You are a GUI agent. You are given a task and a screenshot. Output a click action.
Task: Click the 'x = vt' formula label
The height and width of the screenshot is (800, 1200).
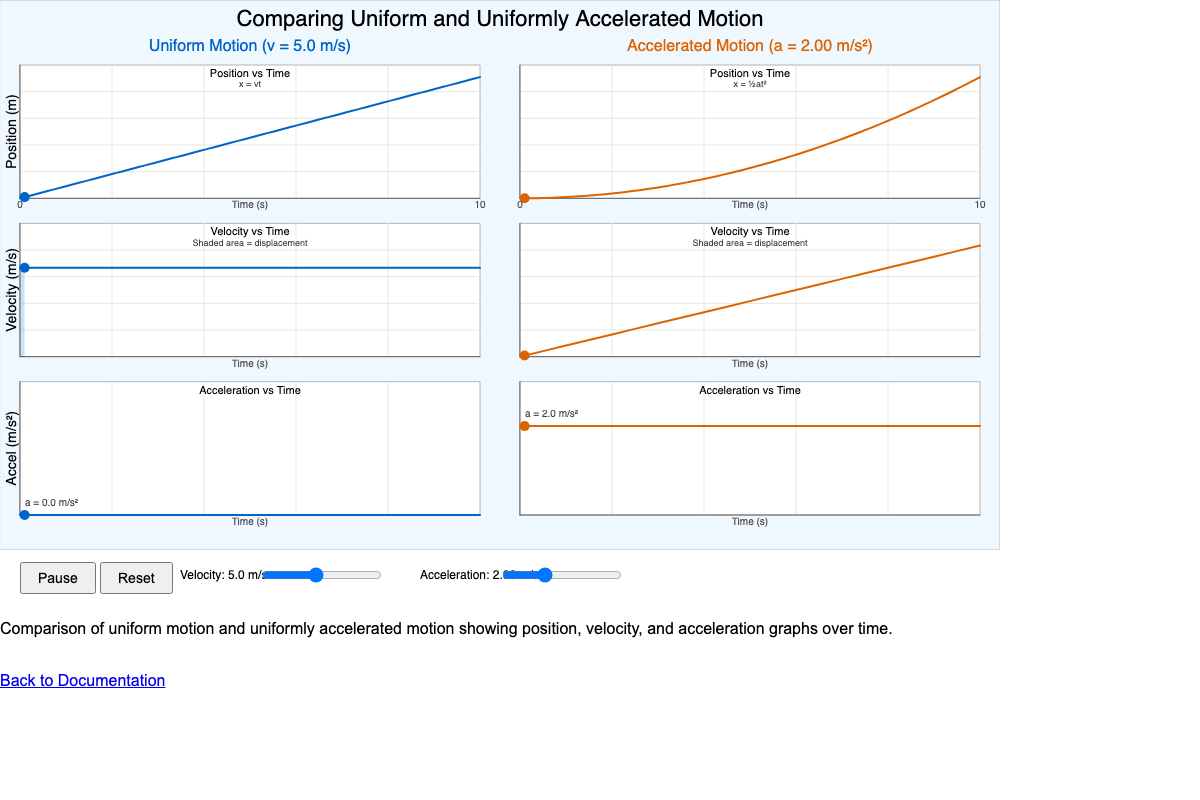click(x=249, y=85)
